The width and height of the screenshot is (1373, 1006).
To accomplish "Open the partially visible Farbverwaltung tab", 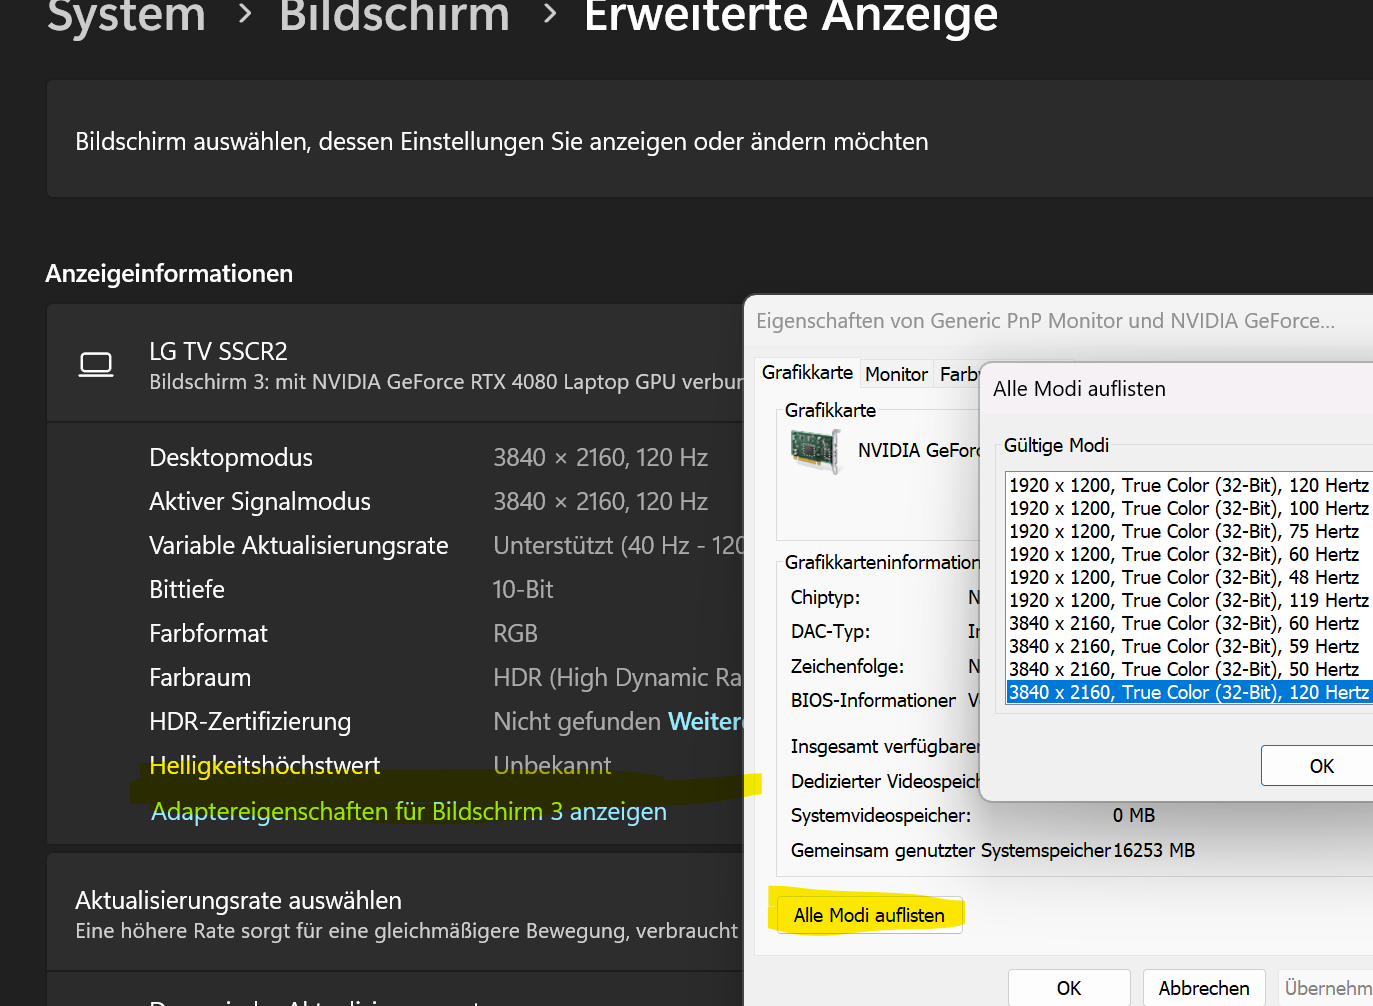I will coord(959,374).
